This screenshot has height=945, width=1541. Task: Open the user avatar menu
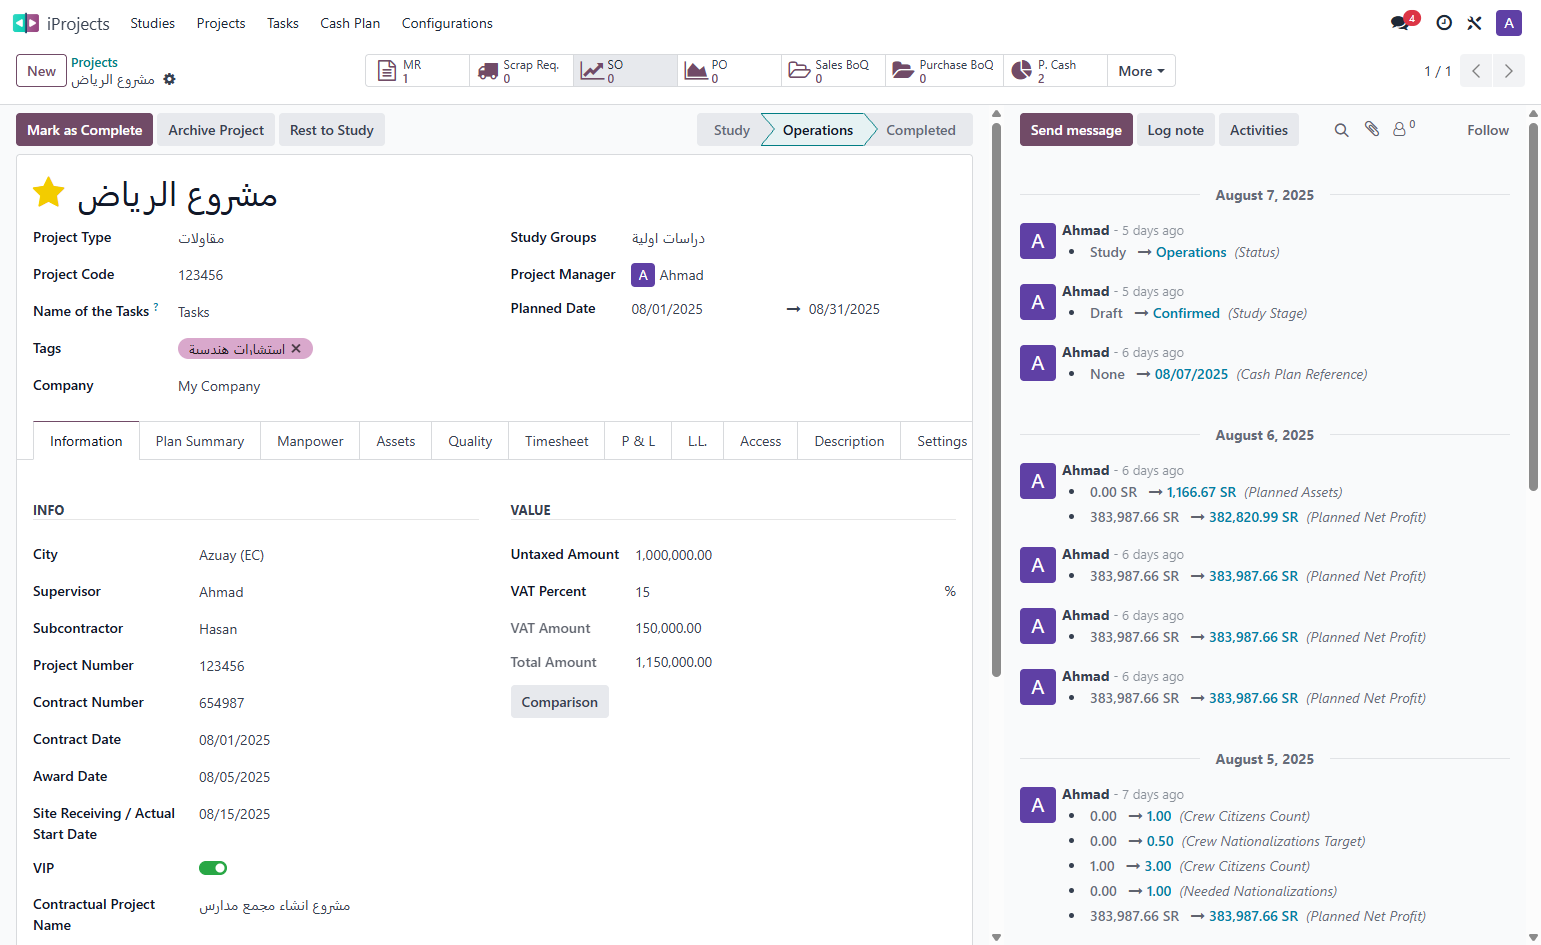tap(1509, 23)
